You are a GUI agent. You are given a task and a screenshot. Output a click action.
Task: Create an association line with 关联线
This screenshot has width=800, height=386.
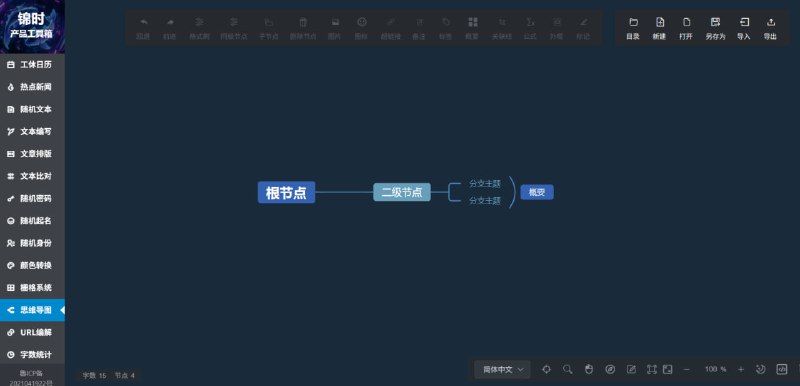(502, 28)
